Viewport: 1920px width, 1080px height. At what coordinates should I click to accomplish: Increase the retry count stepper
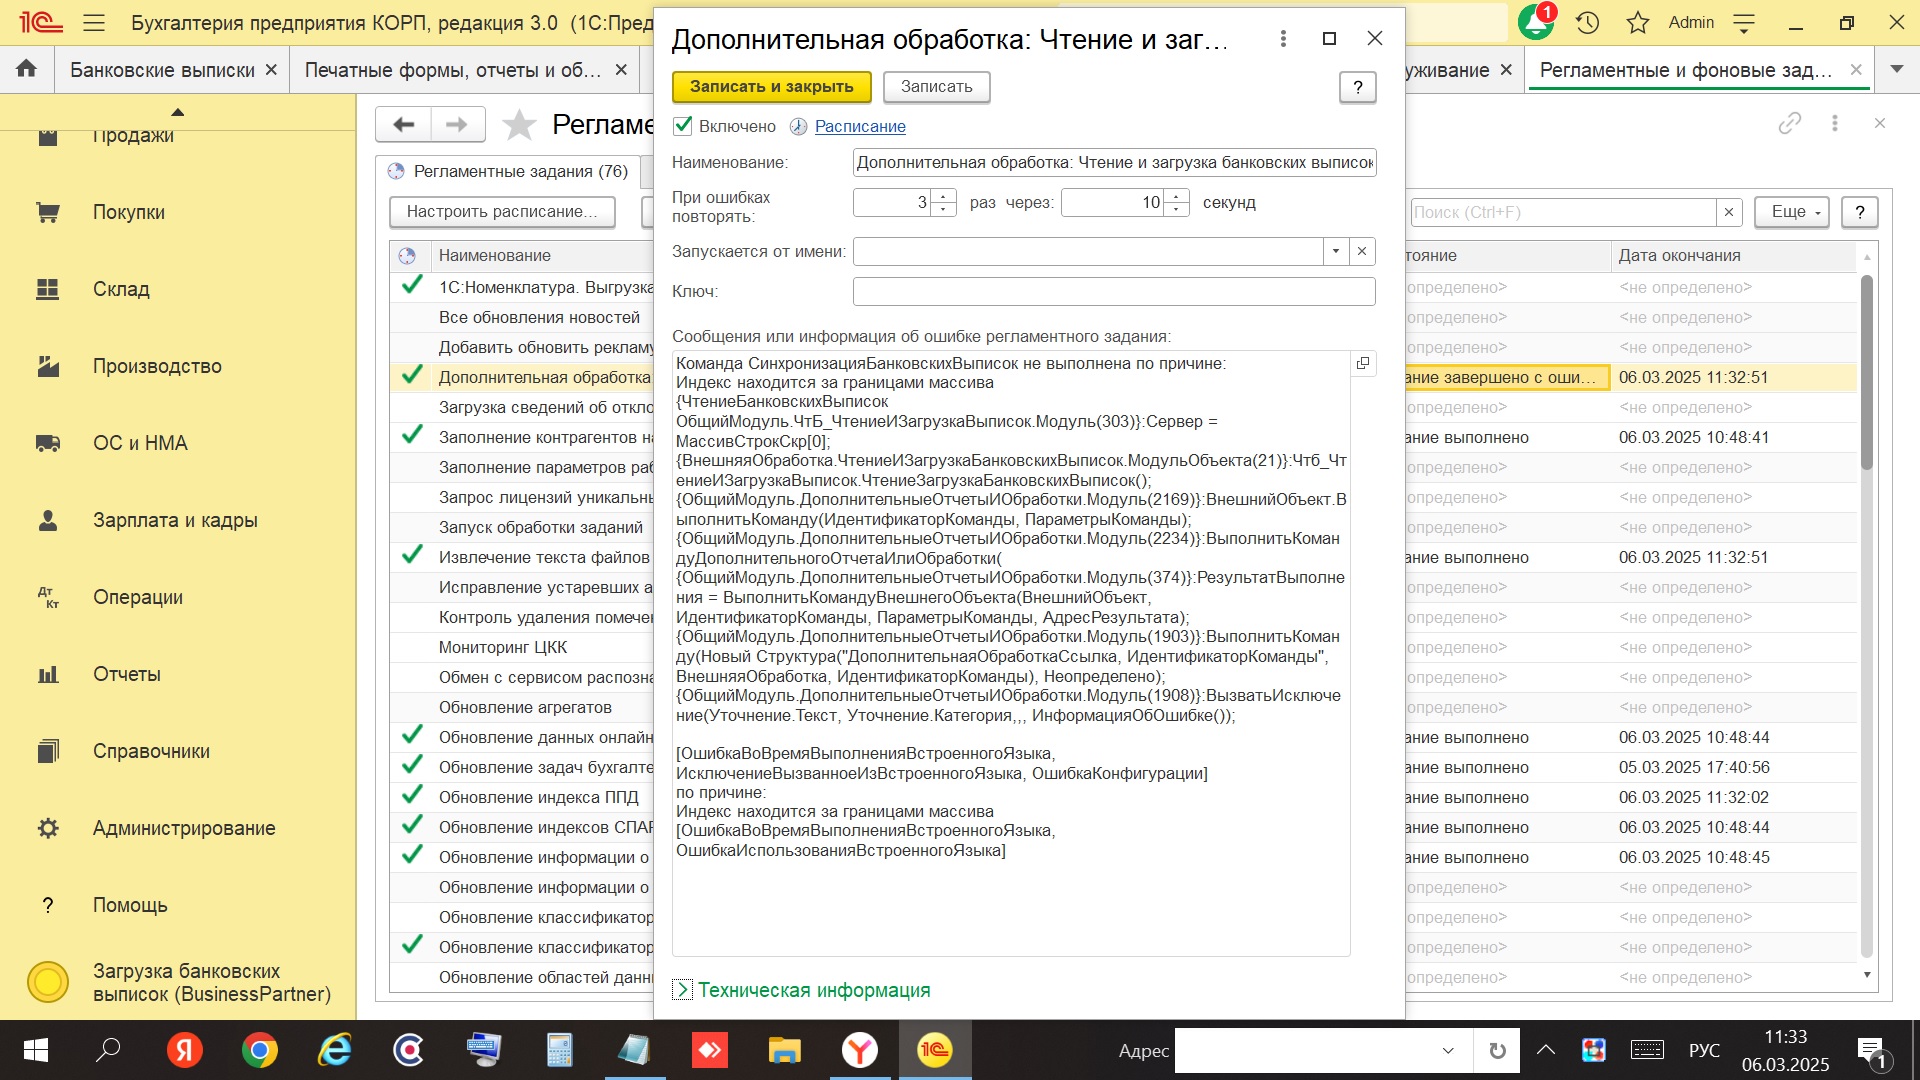click(944, 196)
